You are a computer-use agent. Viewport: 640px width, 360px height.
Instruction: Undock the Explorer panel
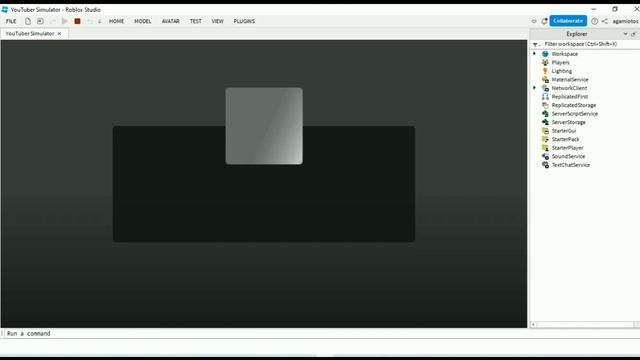point(633,34)
